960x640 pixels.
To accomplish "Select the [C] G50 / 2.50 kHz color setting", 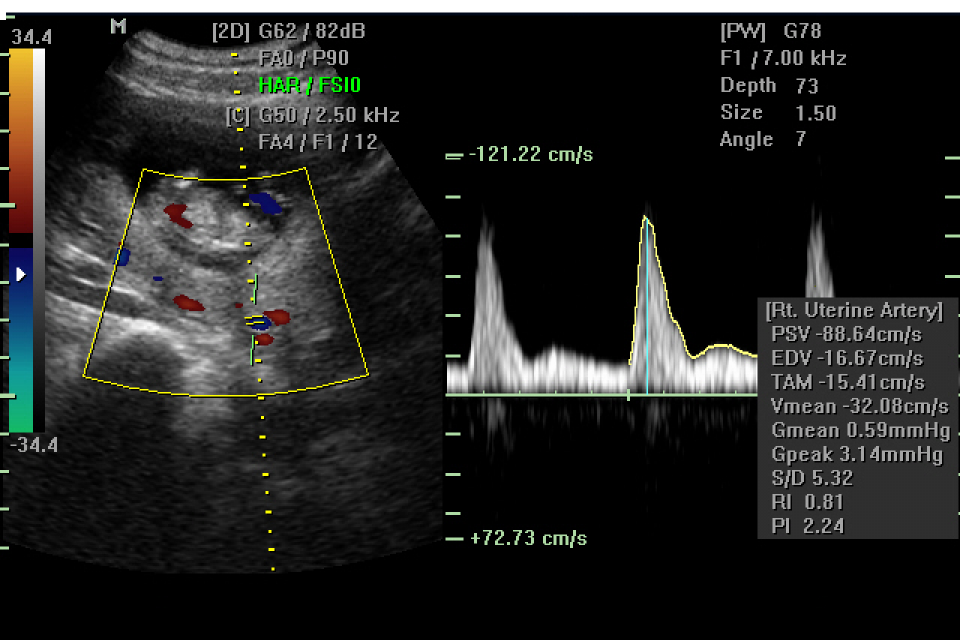I will pos(313,115).
